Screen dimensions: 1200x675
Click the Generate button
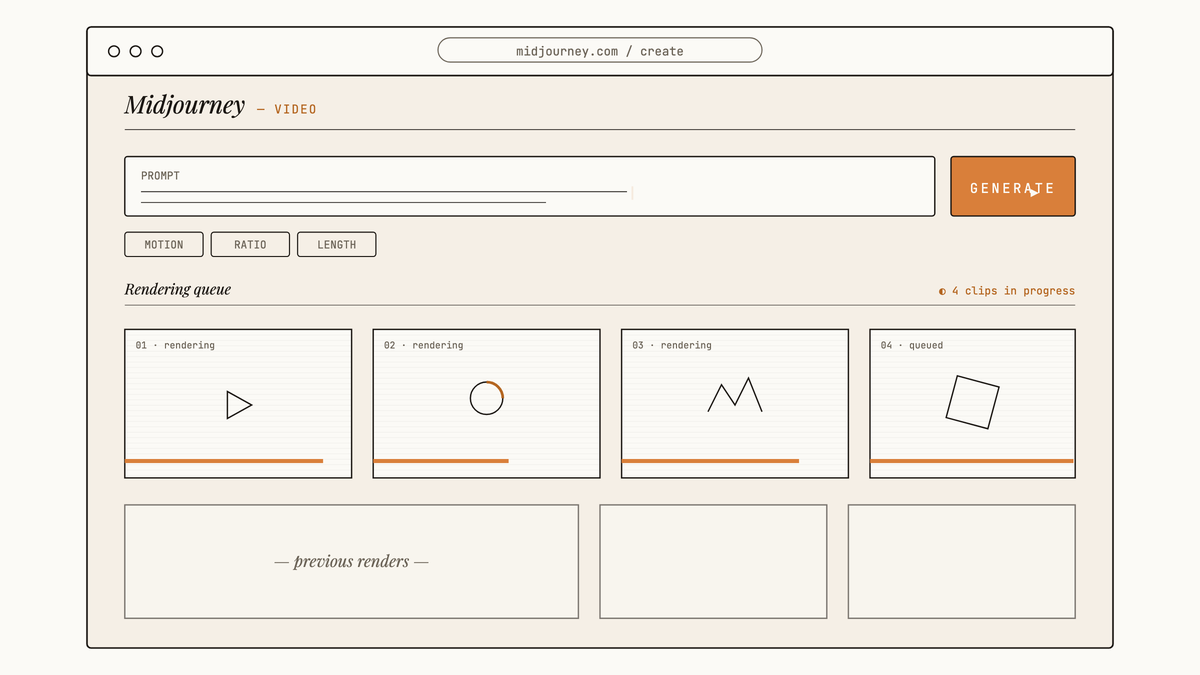[1012, 186]
